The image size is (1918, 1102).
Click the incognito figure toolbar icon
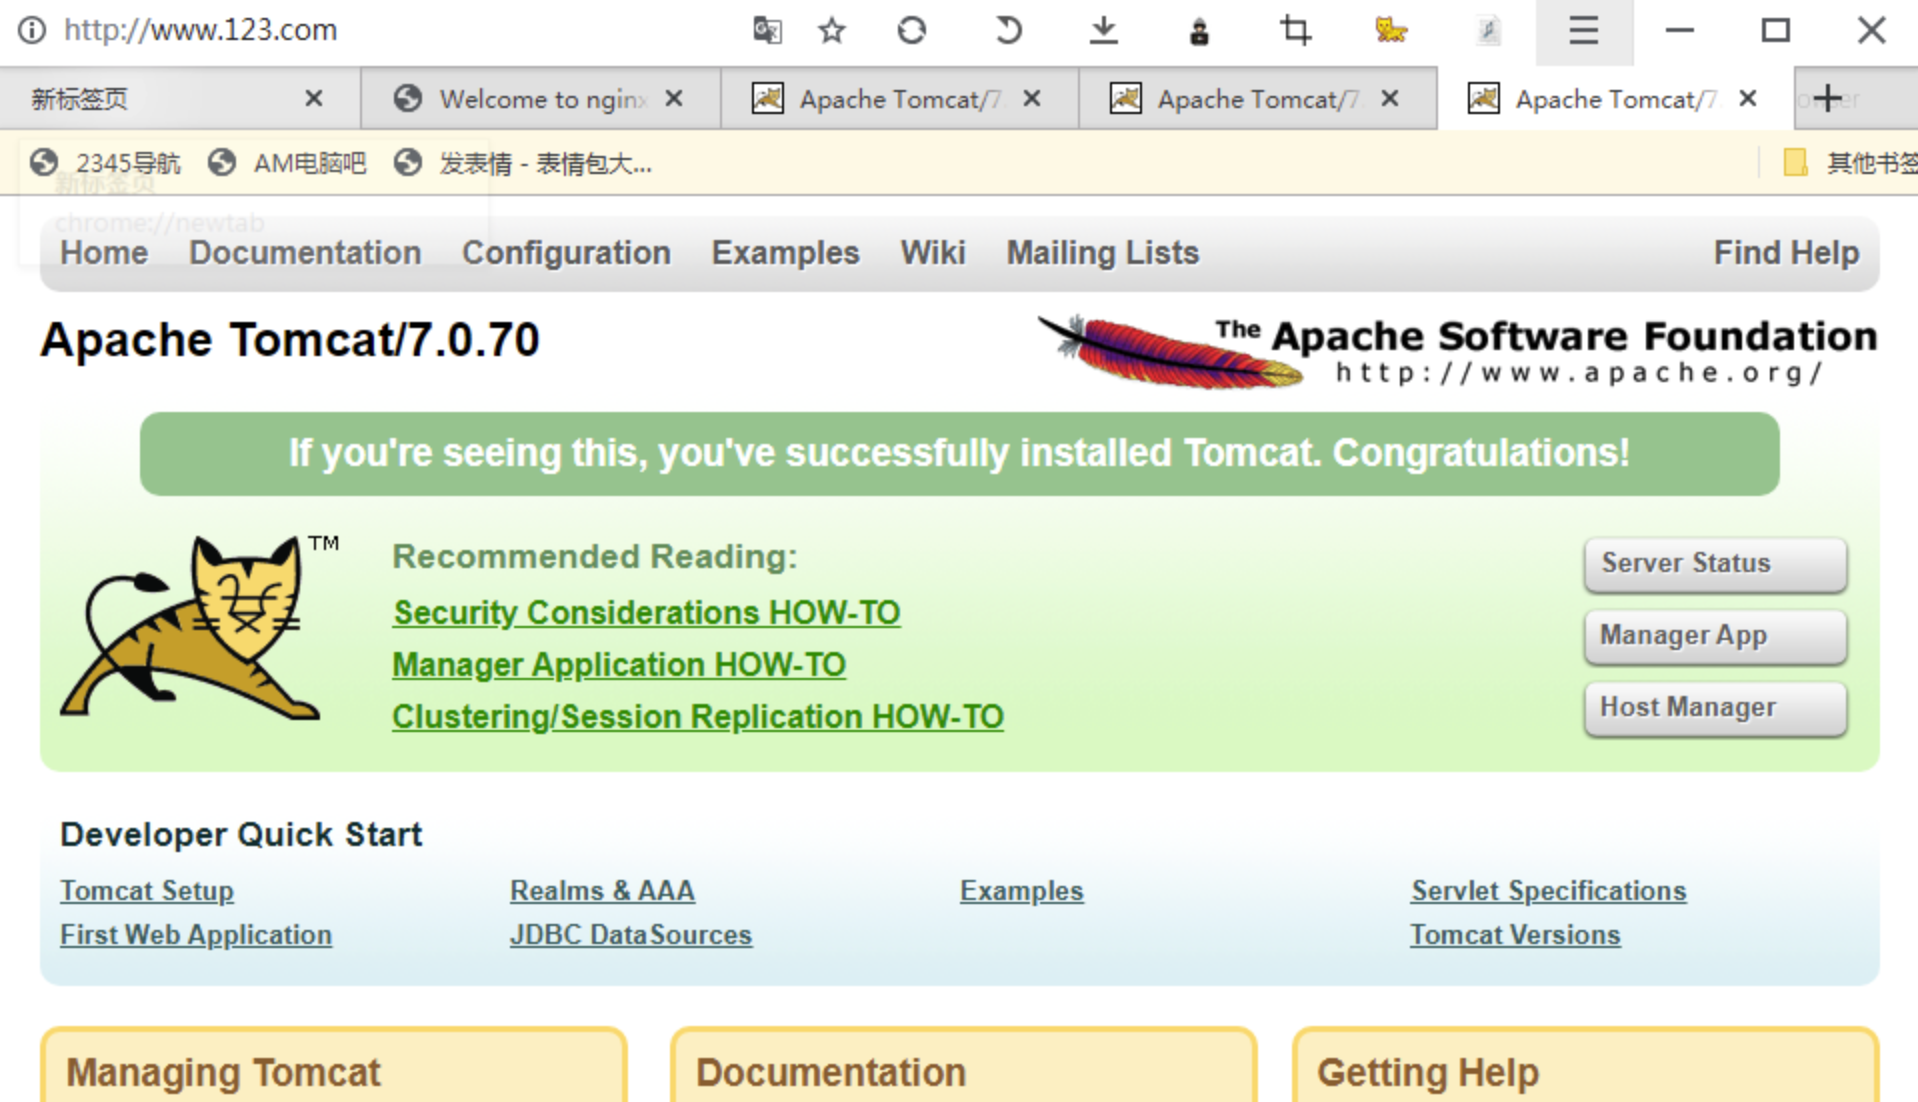[x=1199, y=32]
